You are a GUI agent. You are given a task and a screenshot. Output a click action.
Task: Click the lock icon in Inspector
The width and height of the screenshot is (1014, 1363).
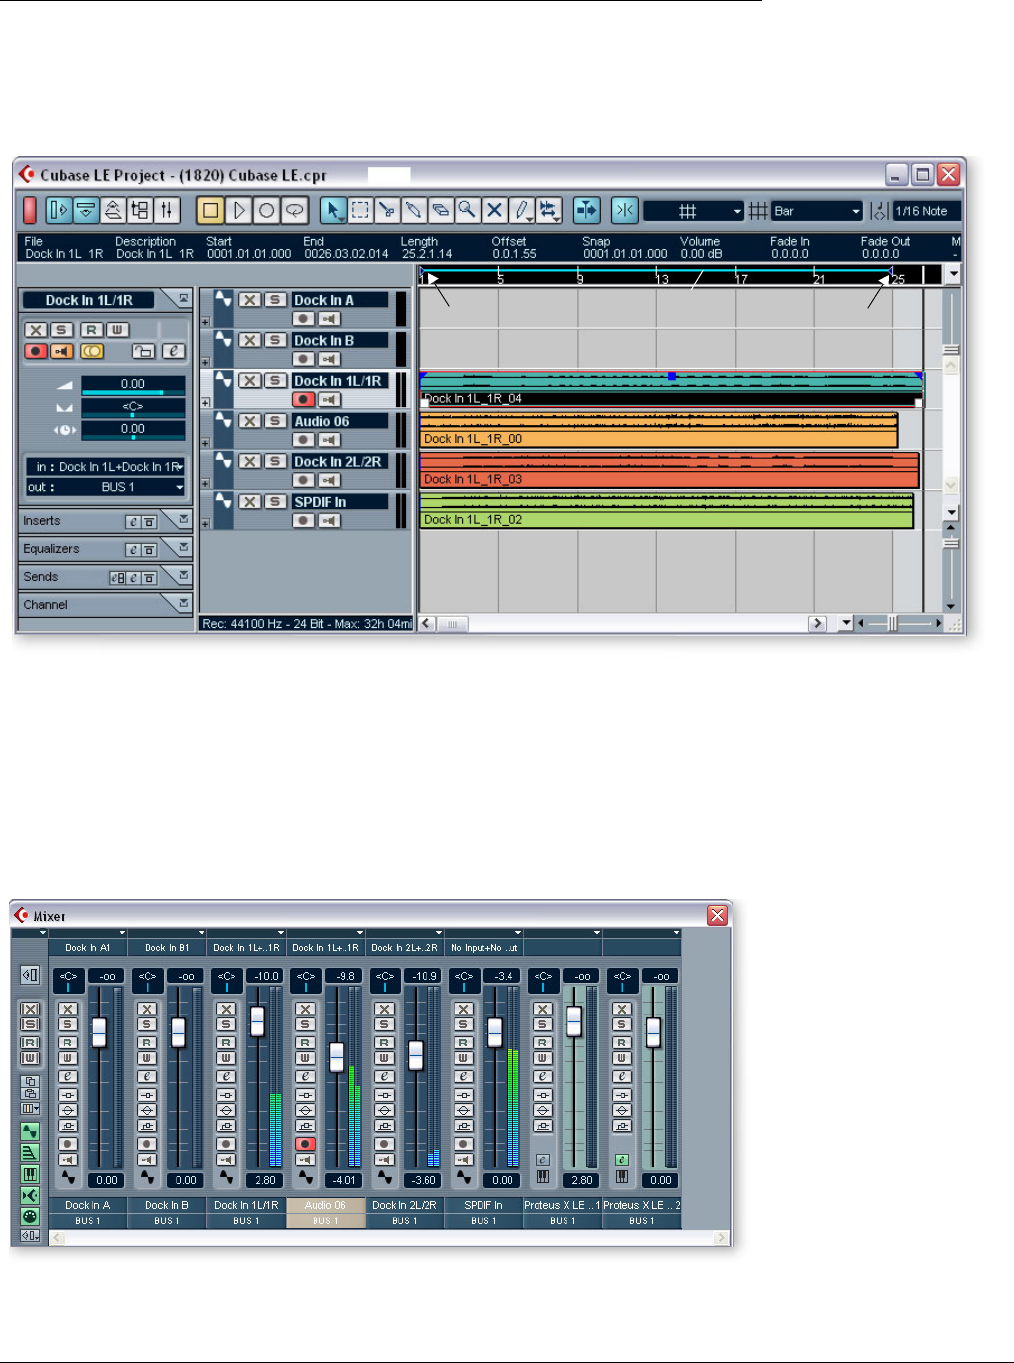click(x=144, y=351)
